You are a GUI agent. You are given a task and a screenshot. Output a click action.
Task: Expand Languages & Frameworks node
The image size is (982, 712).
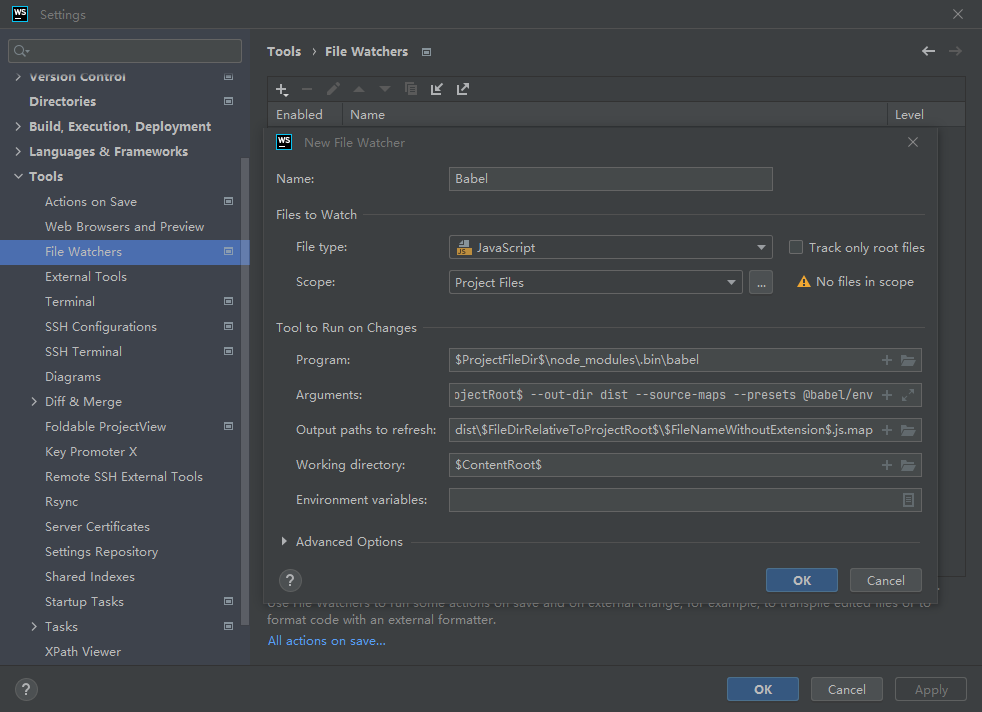point(18,152)
